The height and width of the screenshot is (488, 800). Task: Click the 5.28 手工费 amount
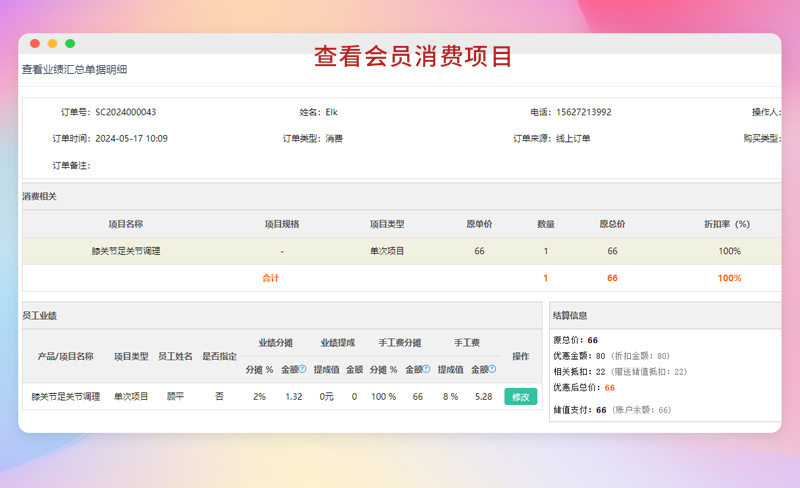point(483,397)
